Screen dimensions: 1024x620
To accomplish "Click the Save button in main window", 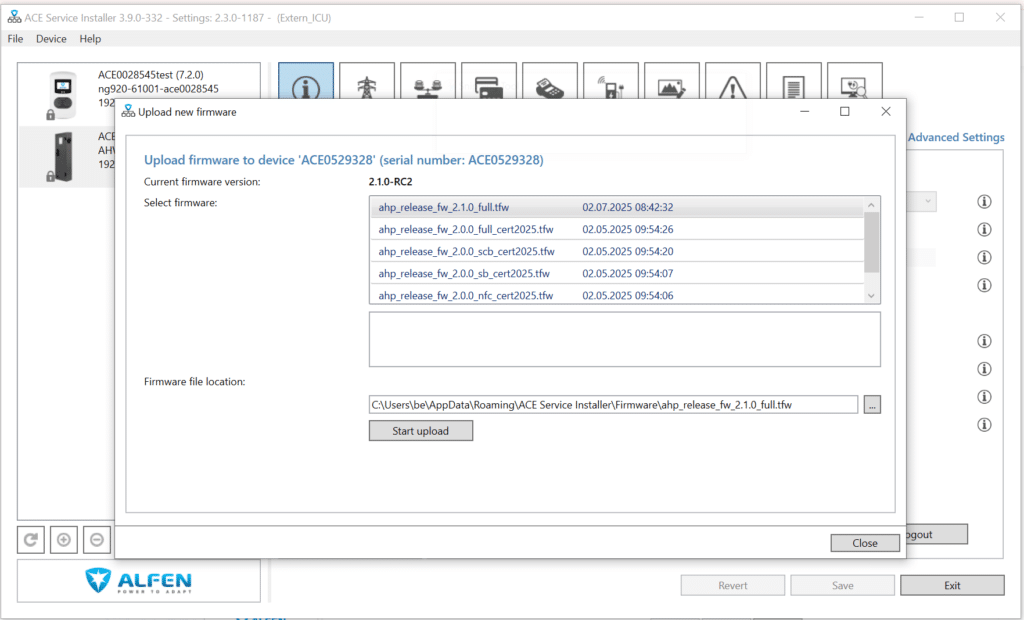I will 842,585.
